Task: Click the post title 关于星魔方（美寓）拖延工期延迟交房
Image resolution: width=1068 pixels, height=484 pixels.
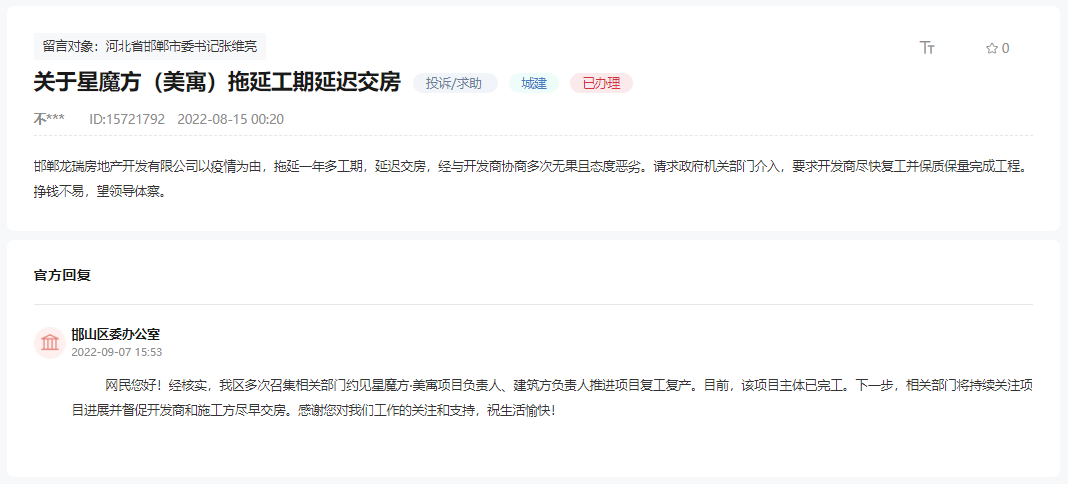Action: 217,82
